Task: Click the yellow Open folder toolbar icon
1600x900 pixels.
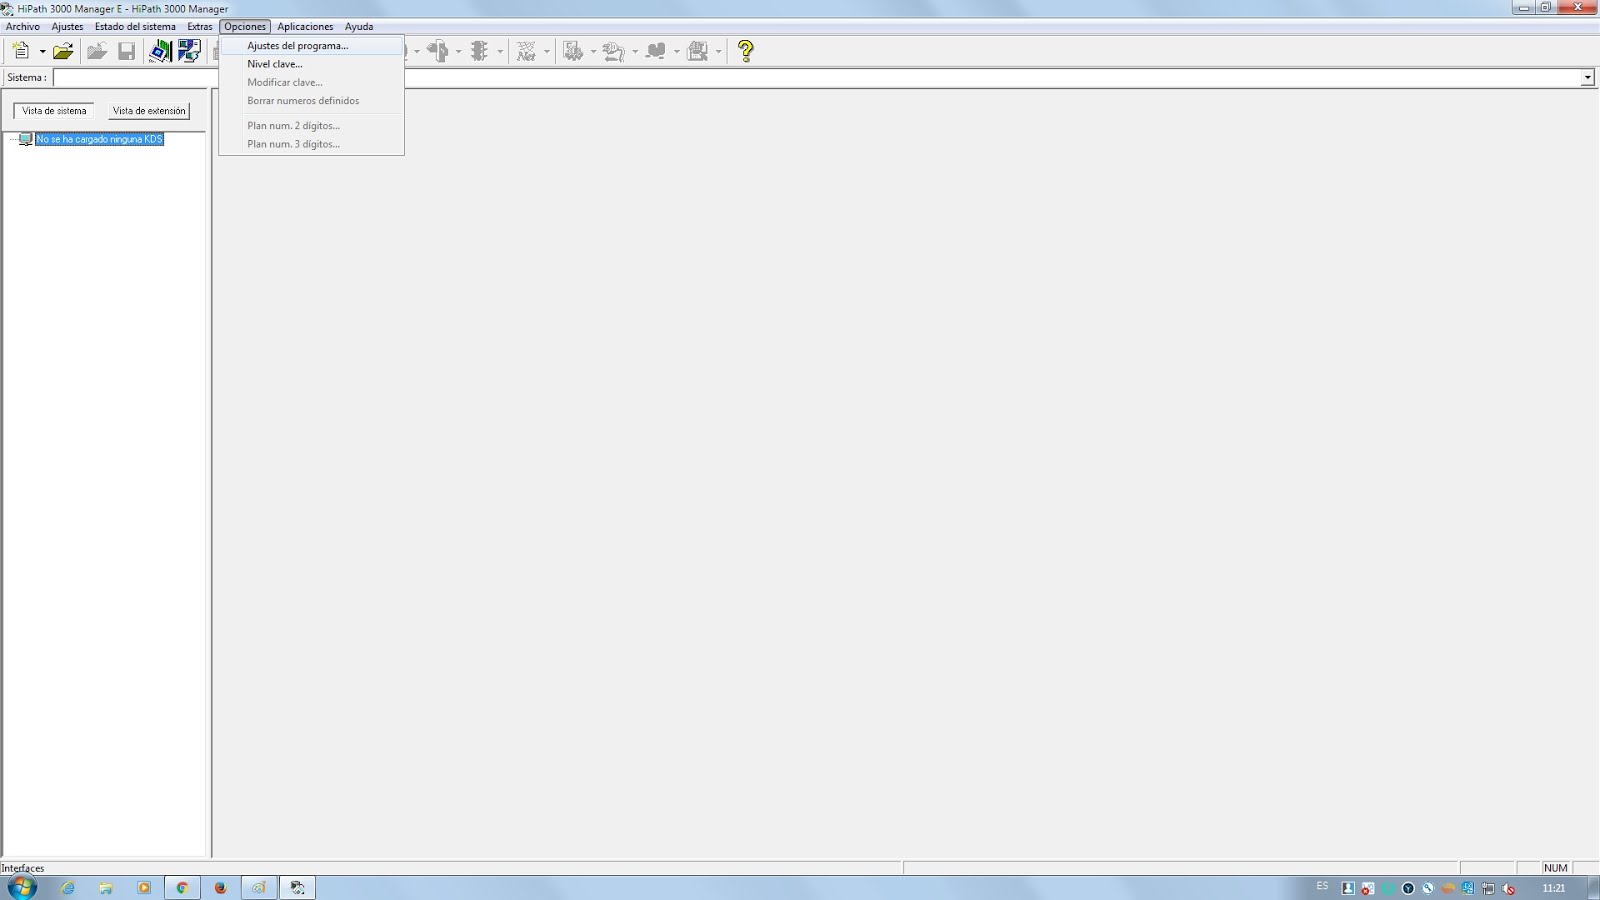Action: coord(63,50)
